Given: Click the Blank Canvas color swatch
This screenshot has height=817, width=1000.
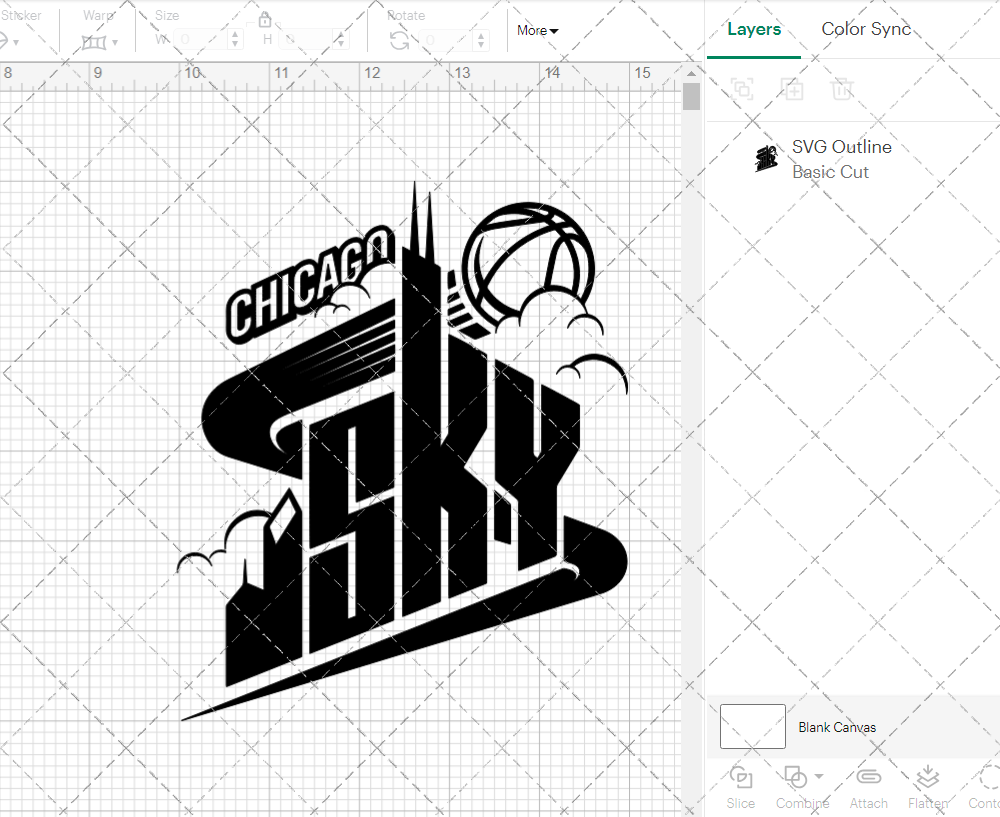Looking at the screenshot, I should pos(752,727).
